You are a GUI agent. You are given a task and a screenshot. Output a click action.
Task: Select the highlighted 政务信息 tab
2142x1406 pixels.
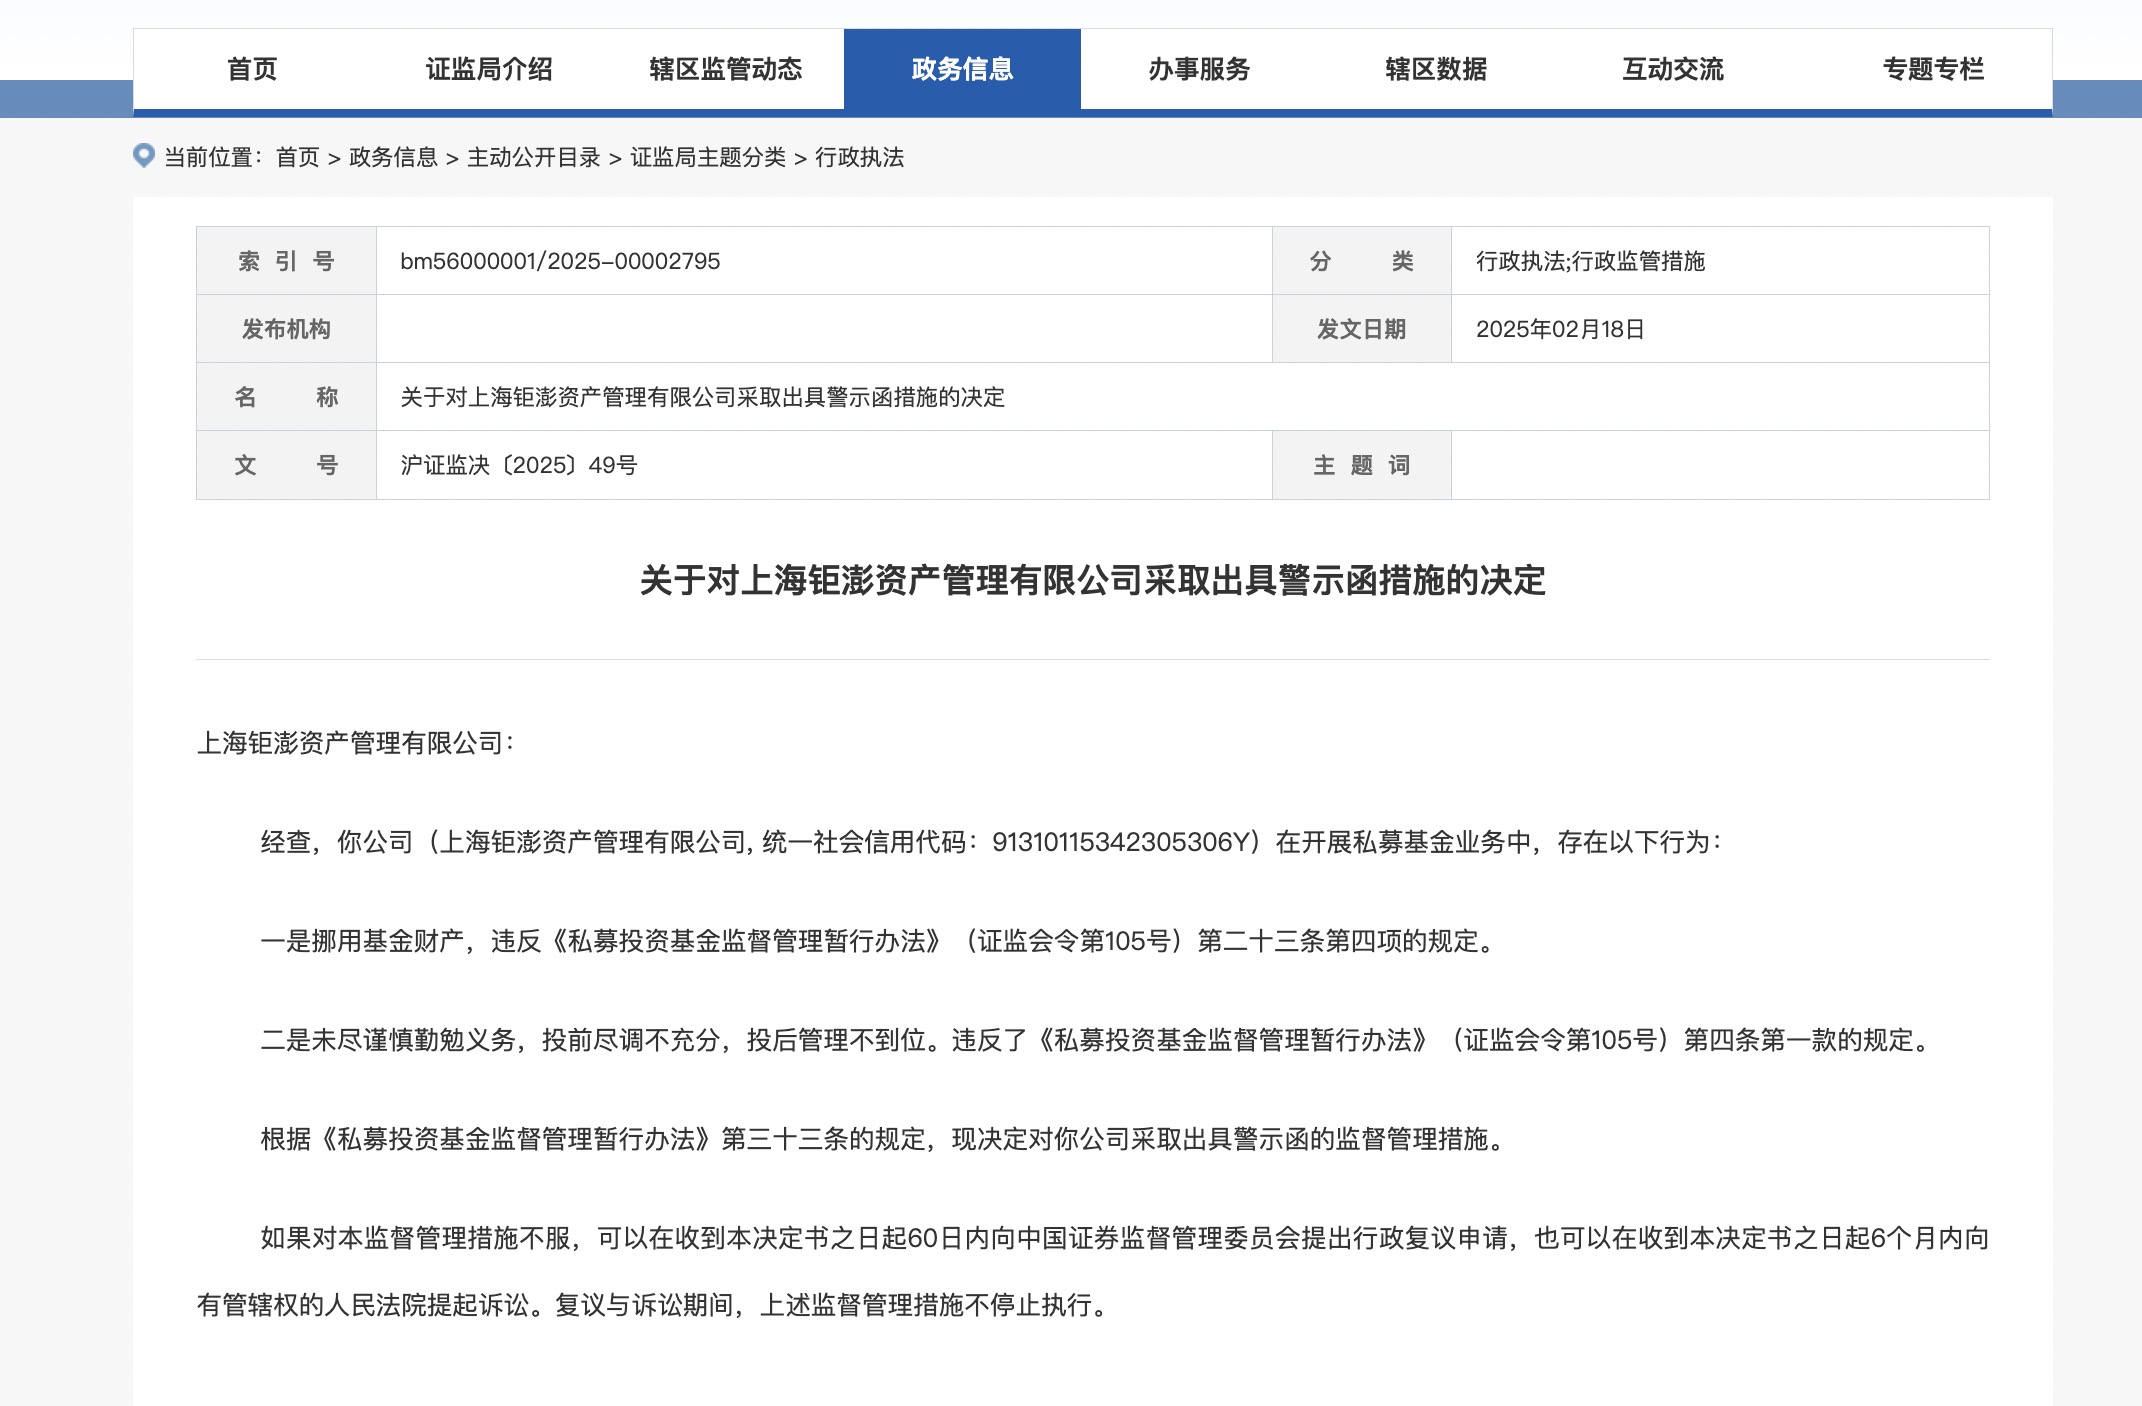pyautogui.click(x=962, y=69)
